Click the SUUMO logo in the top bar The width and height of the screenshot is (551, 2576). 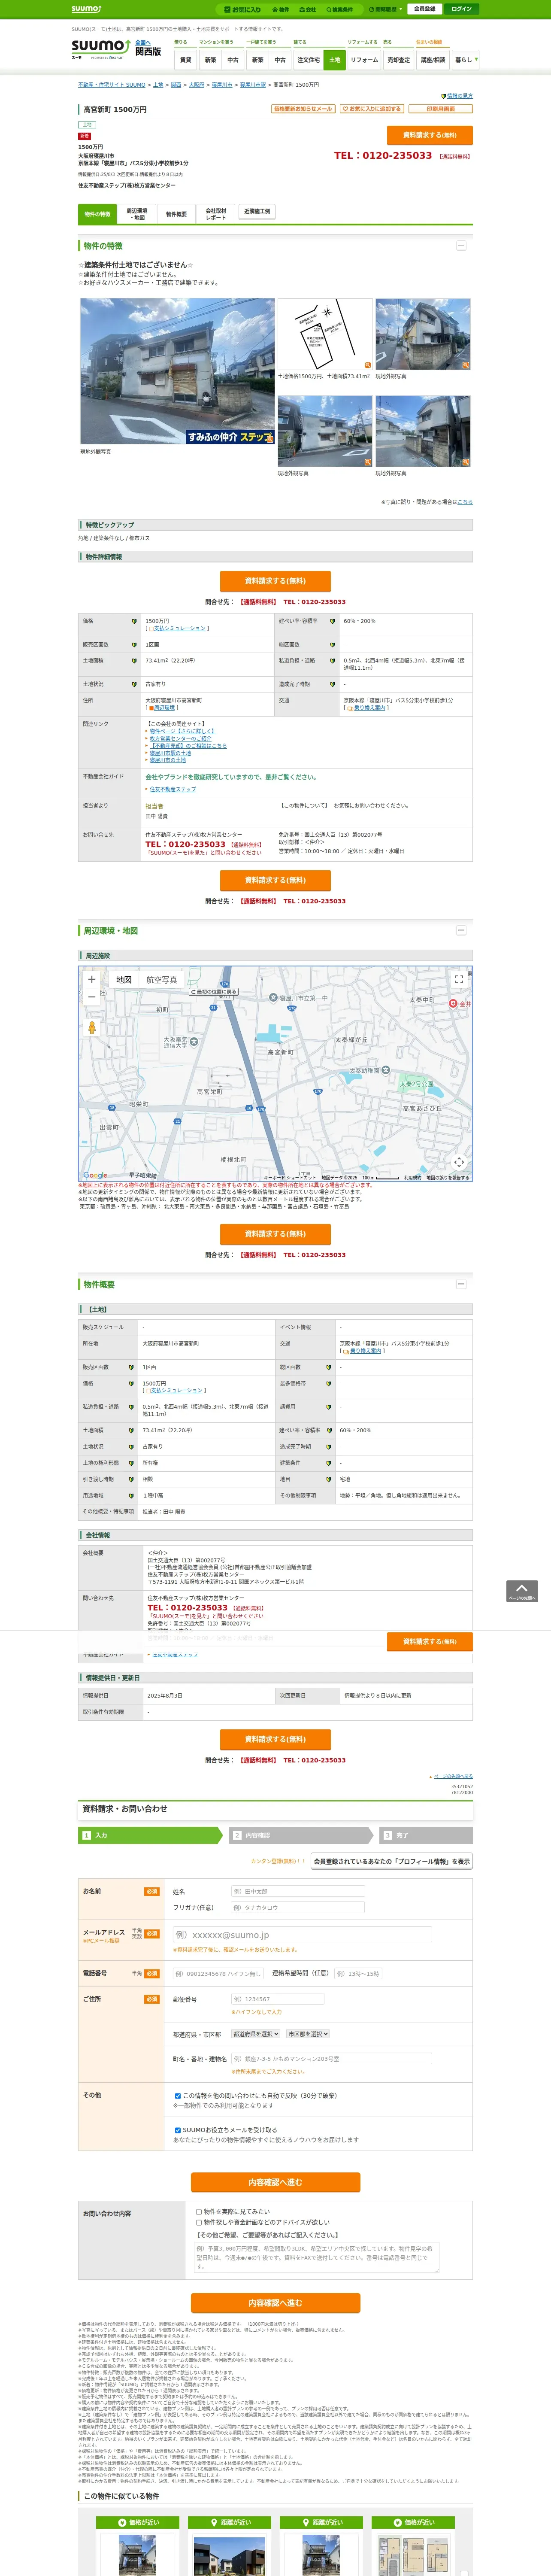tap(86, 9)
